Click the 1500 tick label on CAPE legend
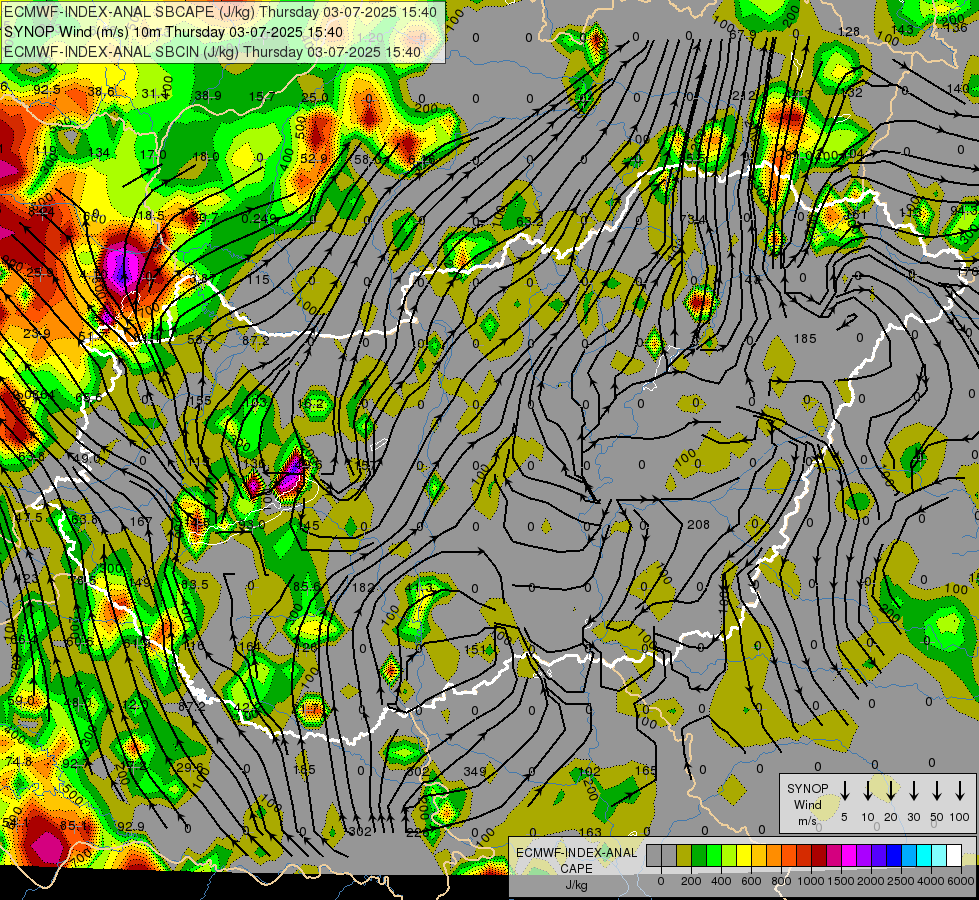 tap(841, 881)
